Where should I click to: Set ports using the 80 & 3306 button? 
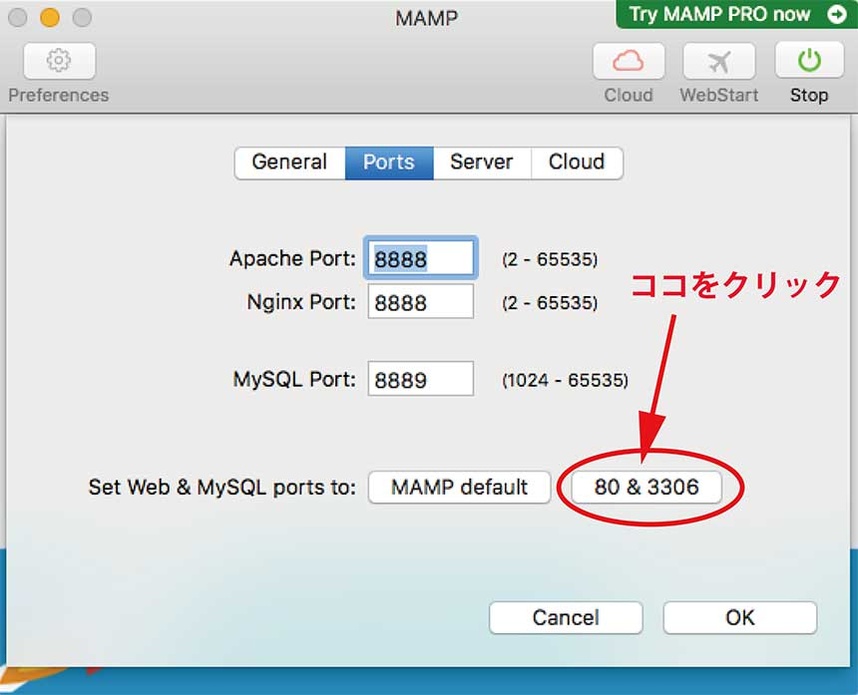(645, 488)
